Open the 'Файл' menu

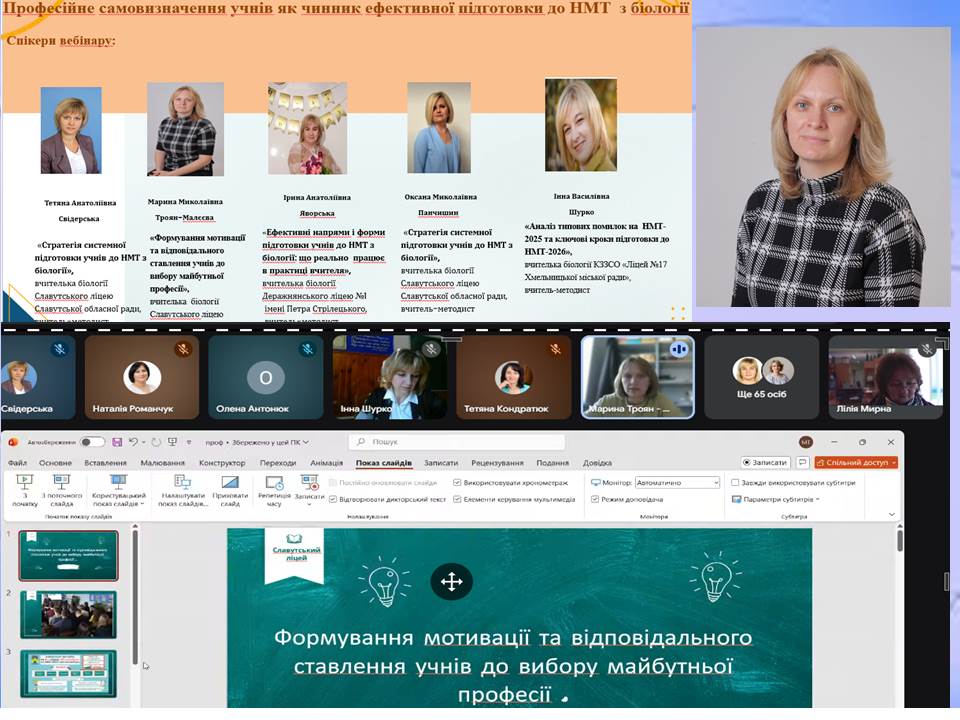click(17, 463)
